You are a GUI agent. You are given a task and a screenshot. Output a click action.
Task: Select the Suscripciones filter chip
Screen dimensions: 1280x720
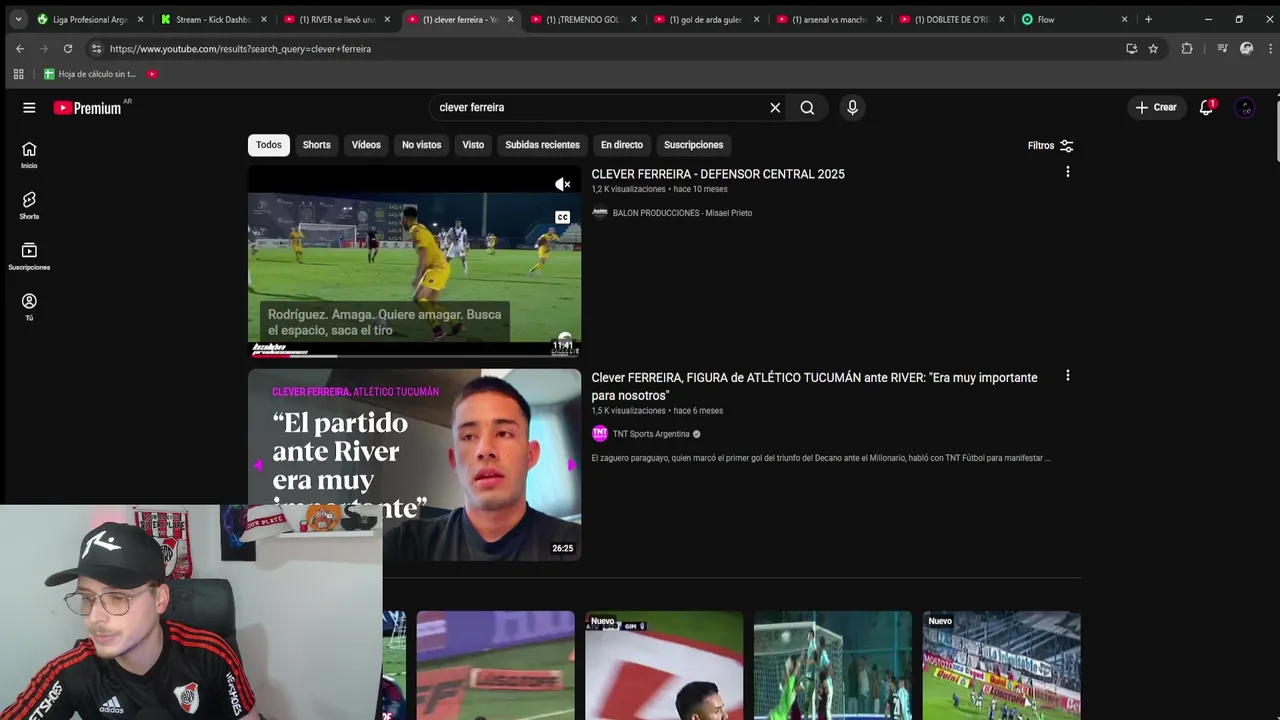click(693, 145)
